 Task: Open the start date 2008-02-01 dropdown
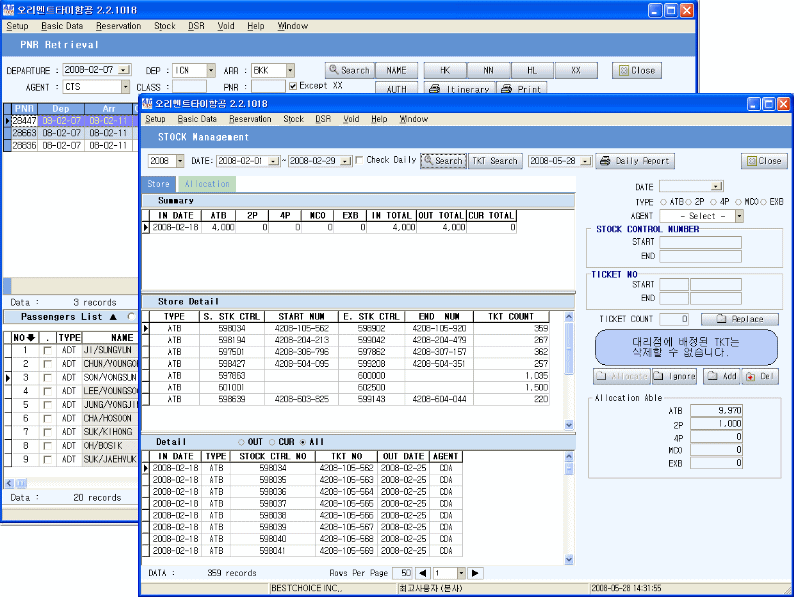(274, 161)
